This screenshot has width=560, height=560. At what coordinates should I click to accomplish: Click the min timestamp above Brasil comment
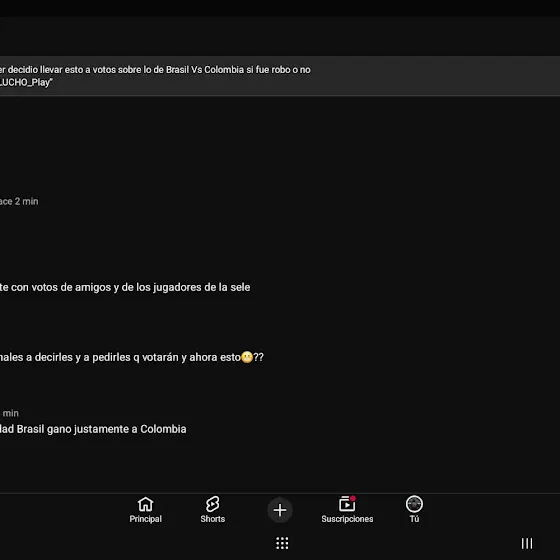click(x=10, y=413)
